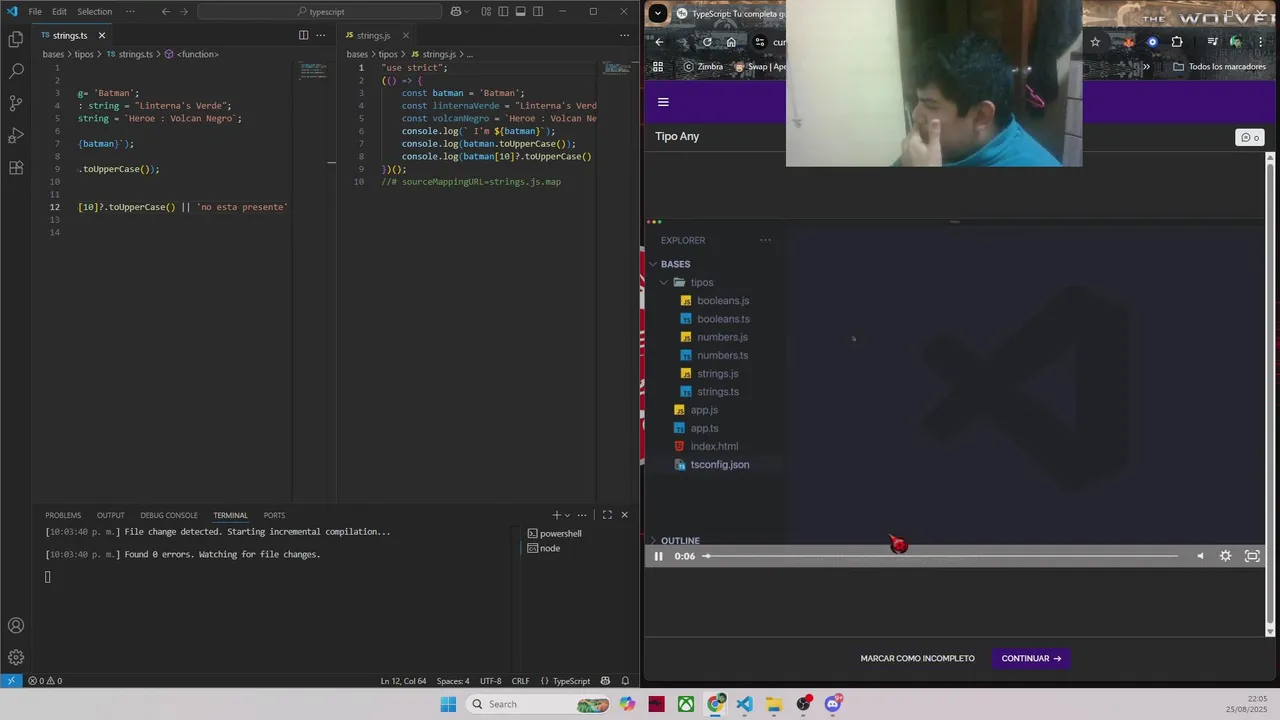The image size is (1280, 720).
Task: Open the File menu
Action: point(35,12)
